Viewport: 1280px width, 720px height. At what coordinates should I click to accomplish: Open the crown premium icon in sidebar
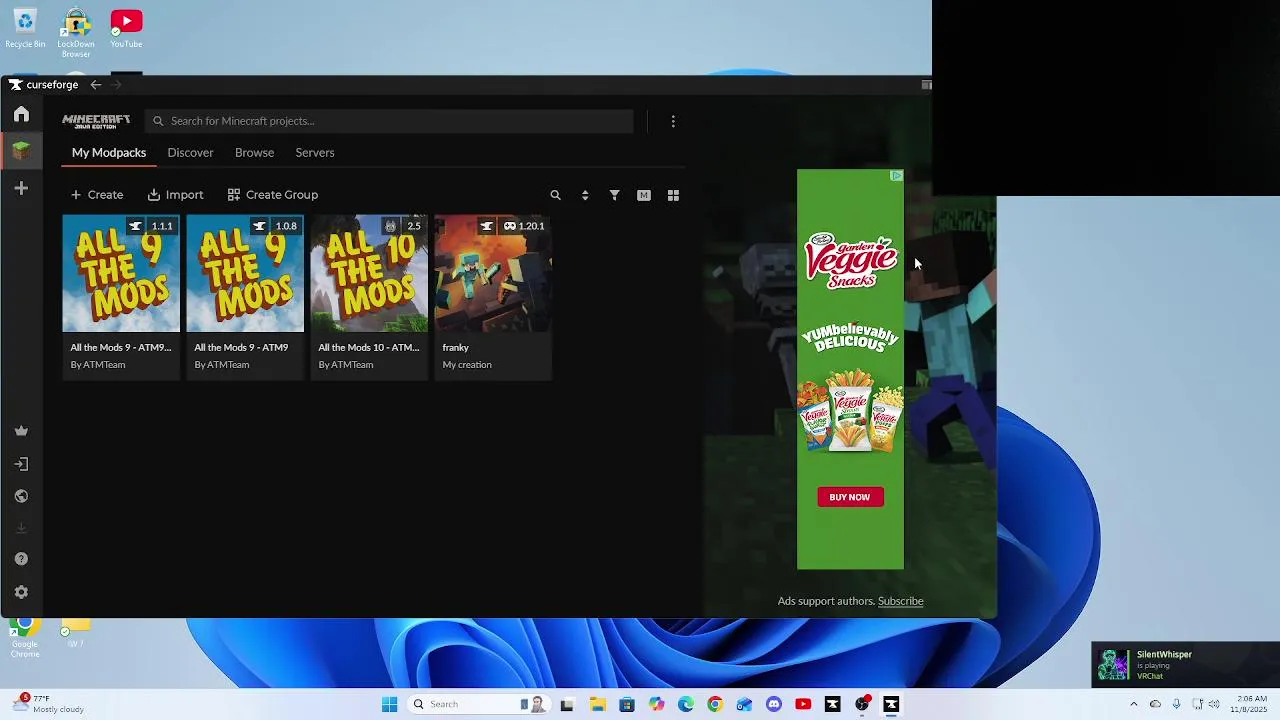pyautogui.click(x=21, y=431)
